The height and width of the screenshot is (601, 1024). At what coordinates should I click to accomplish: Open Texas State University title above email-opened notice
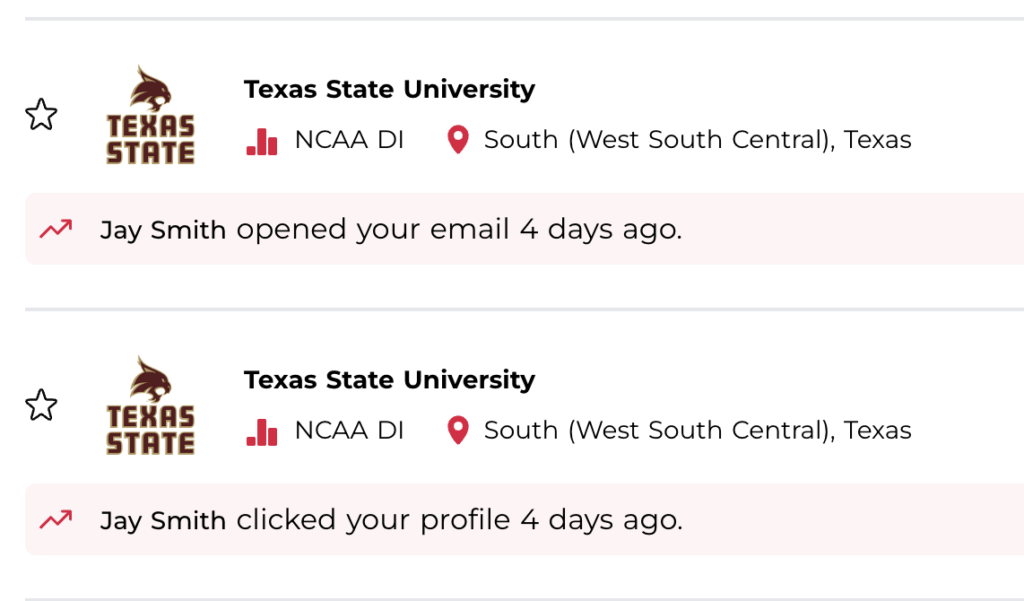pyautogui.click(x=389, y=89)
